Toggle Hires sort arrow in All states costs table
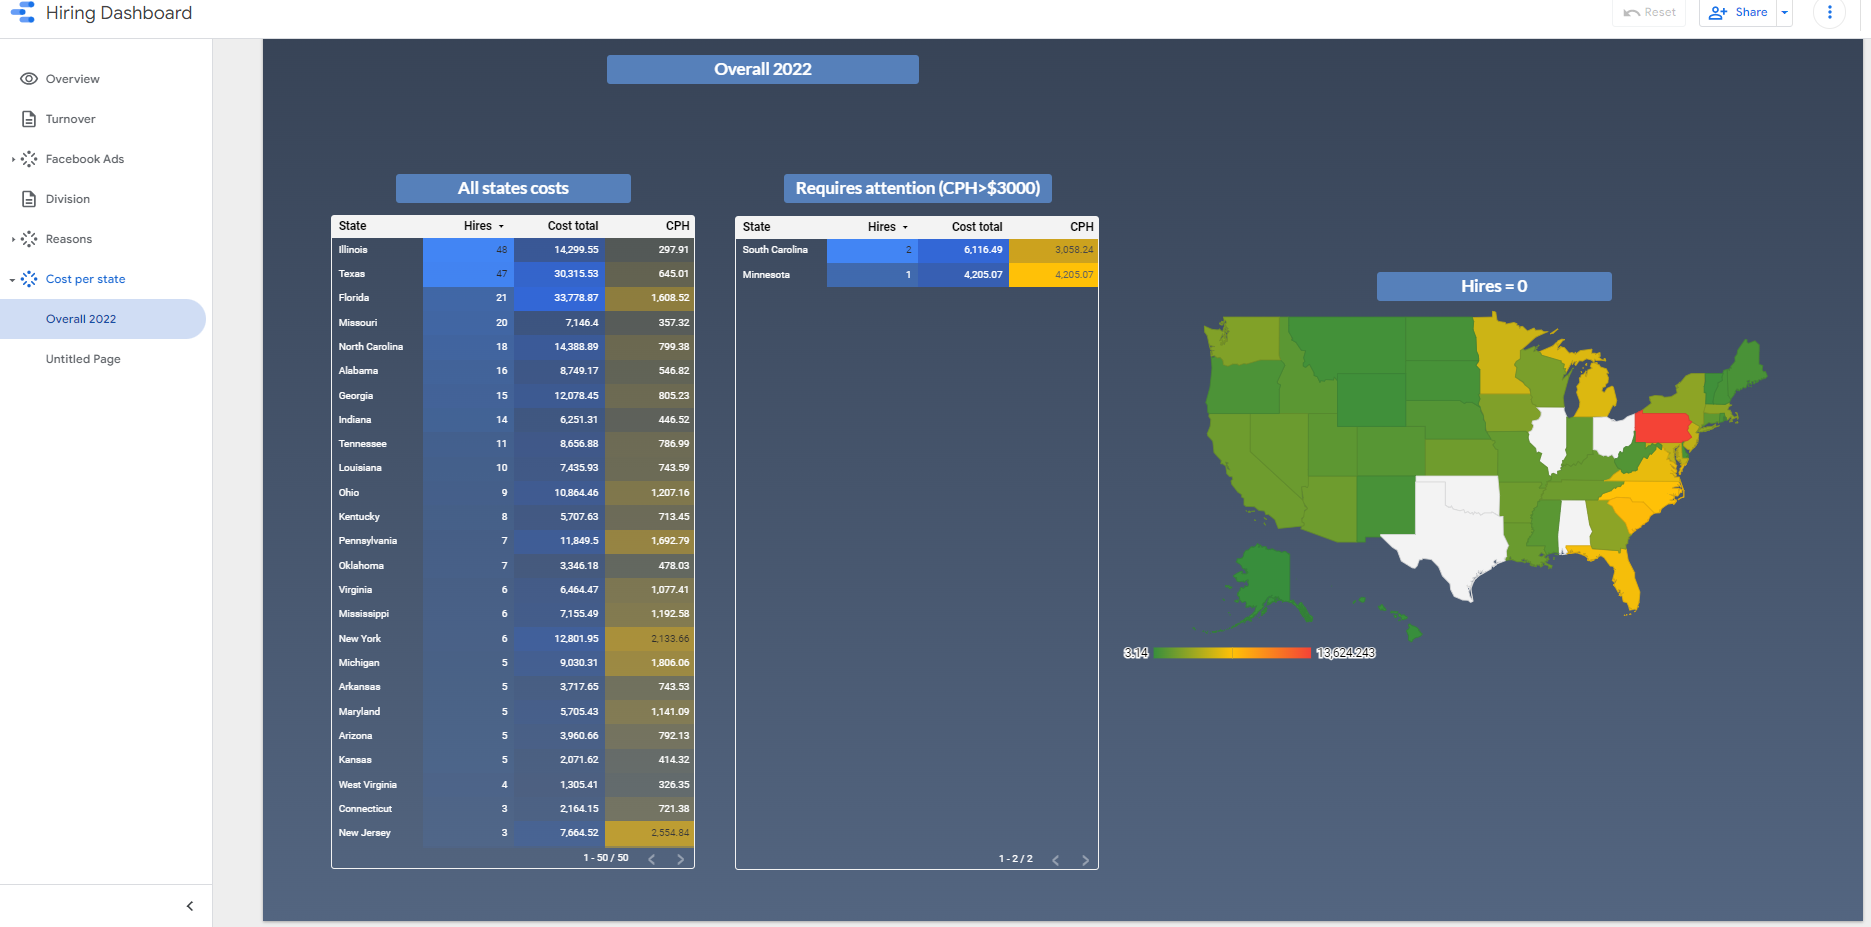Screen dimensions: 1871x927 click(501, 227)
